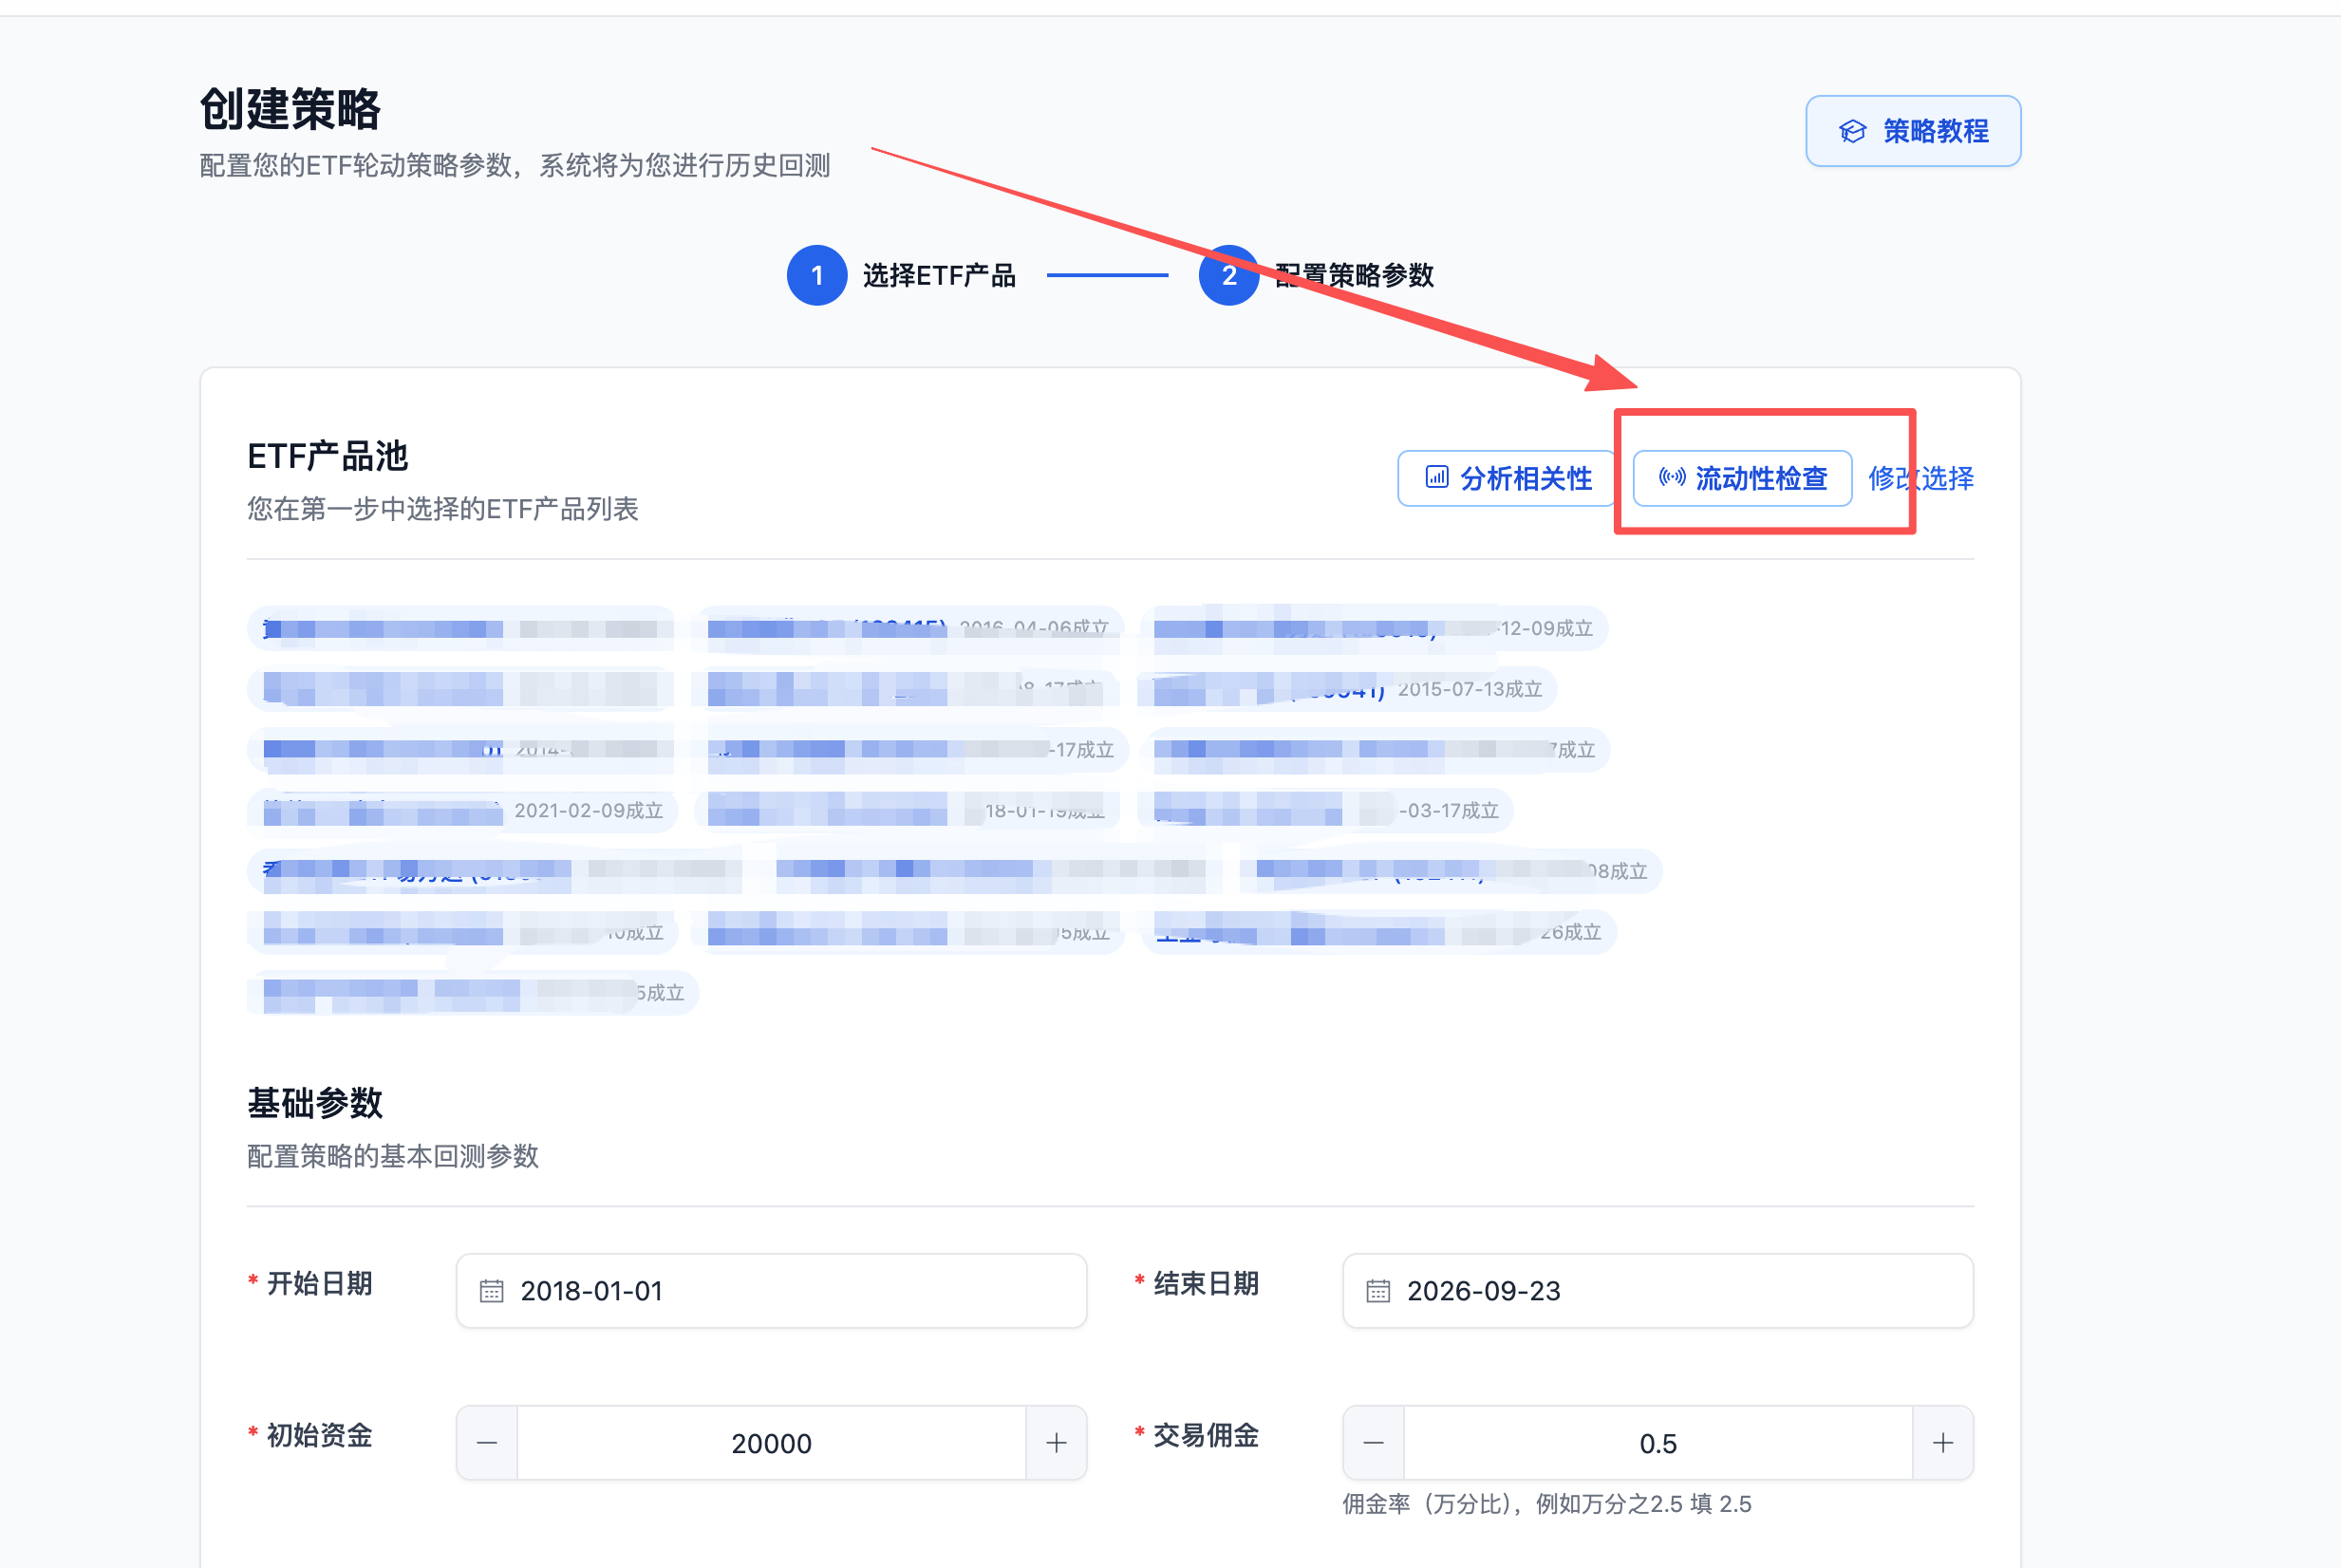Image resolution: width=2341 pixels, height=1568 pixels.
Task: Decrease 交易佣金 with minus button
Action: [x=1374, y=1442]
